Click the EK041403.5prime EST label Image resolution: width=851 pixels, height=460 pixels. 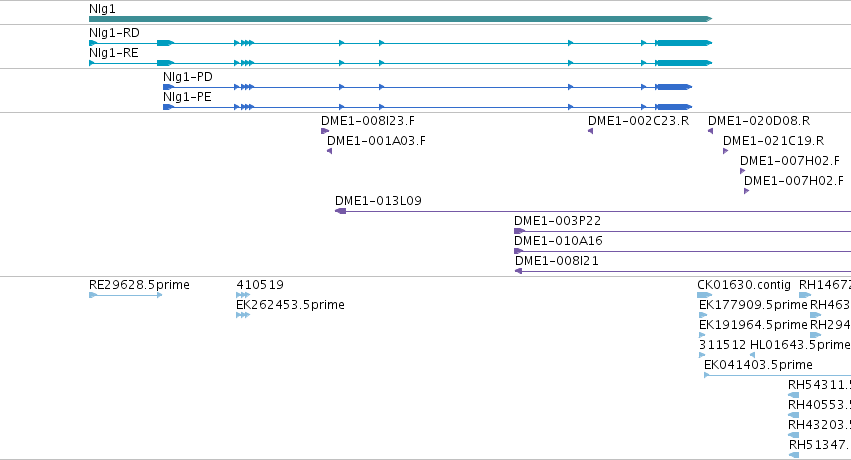click(x=758, y=366)
